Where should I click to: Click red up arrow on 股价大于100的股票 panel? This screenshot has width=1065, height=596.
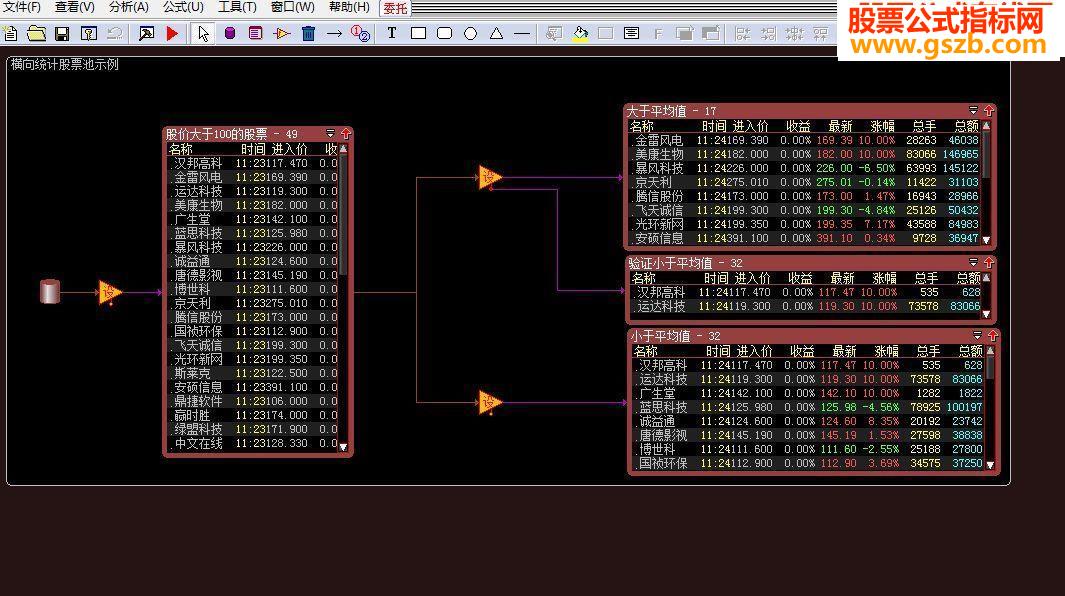point(346,133)
